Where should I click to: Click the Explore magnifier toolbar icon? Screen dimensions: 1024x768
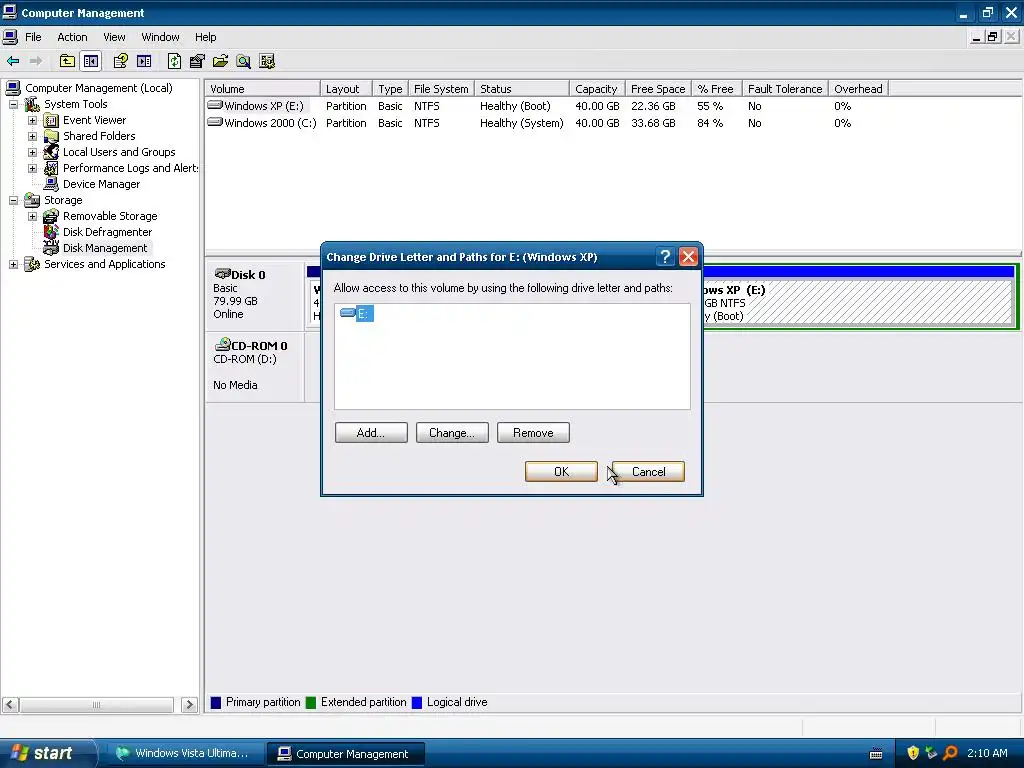(x=244, y=61)
